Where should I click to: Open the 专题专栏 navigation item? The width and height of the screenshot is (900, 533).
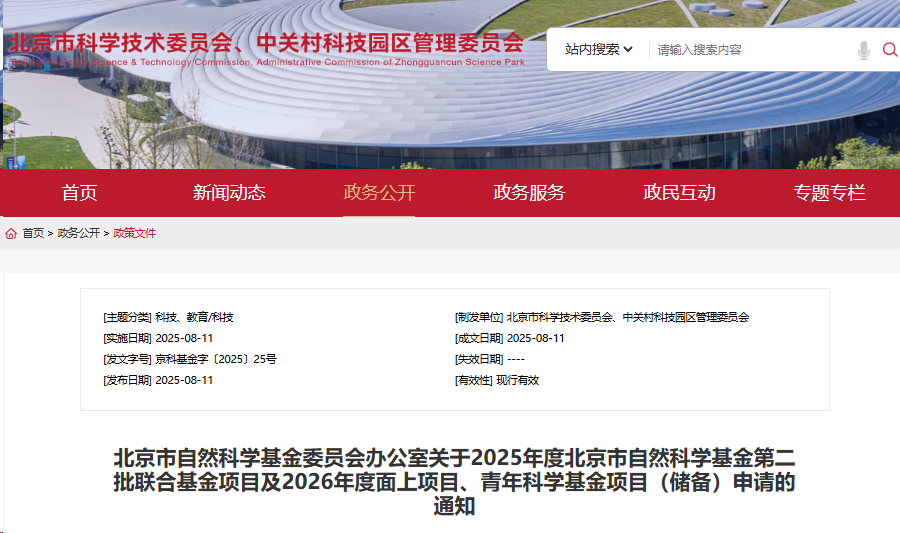tap(829, 193)
